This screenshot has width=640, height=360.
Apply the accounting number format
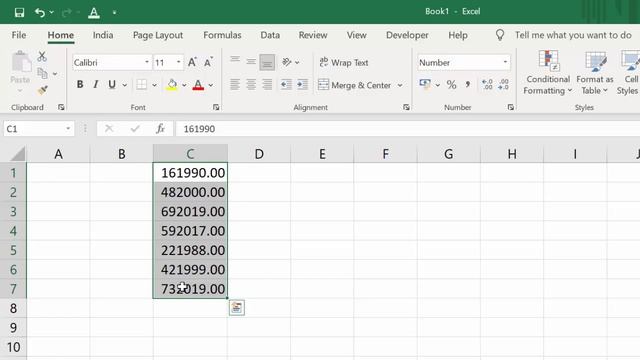pyautogui.click(x=425, y=84)
